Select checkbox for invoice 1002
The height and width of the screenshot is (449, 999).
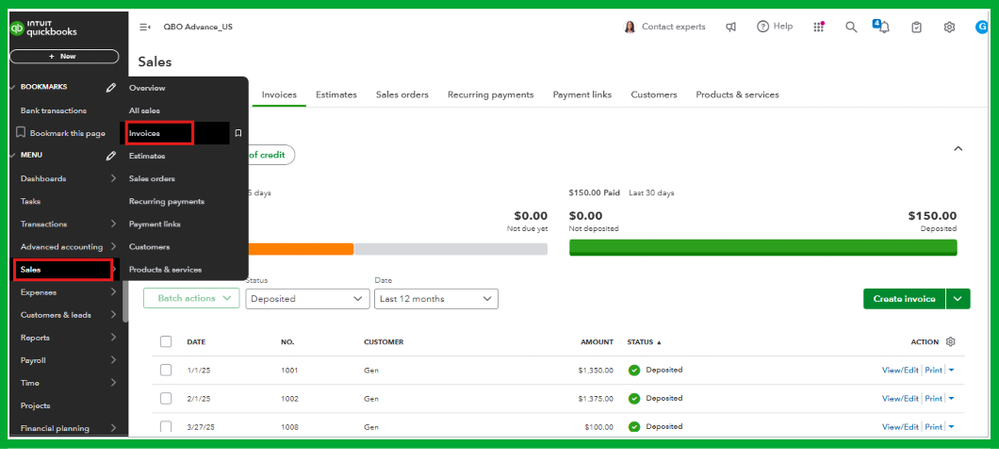tap(166, 398)
